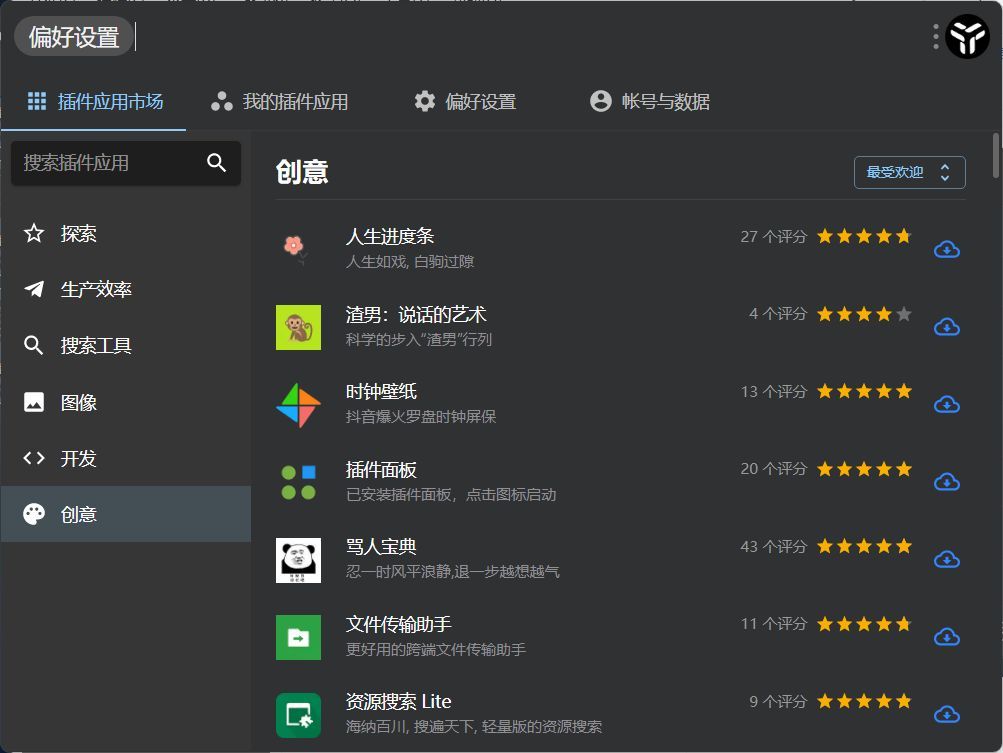This screenshot has height=753, width=1003.
Task: Click the 4 个评分 rating count
Action: [778, 314]
